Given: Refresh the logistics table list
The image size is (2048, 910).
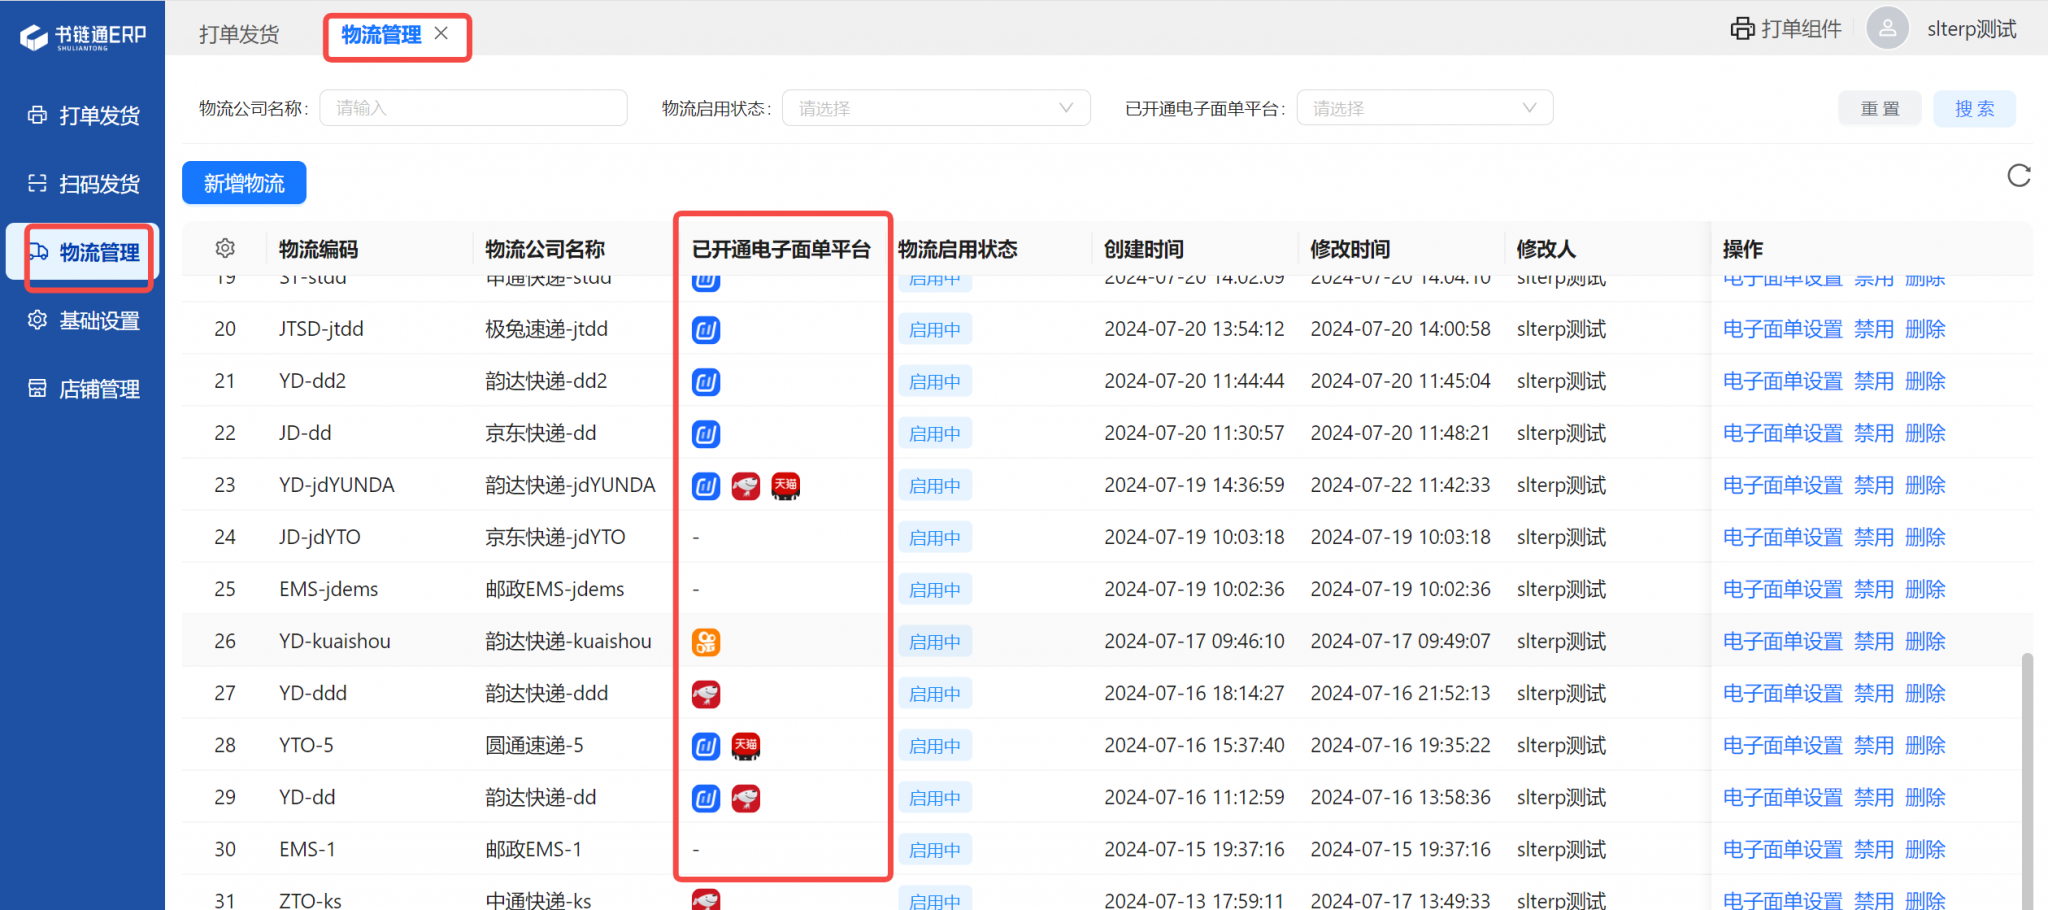Looking at the screenshot, I should pyautogui.click(x=2019, y=176).
